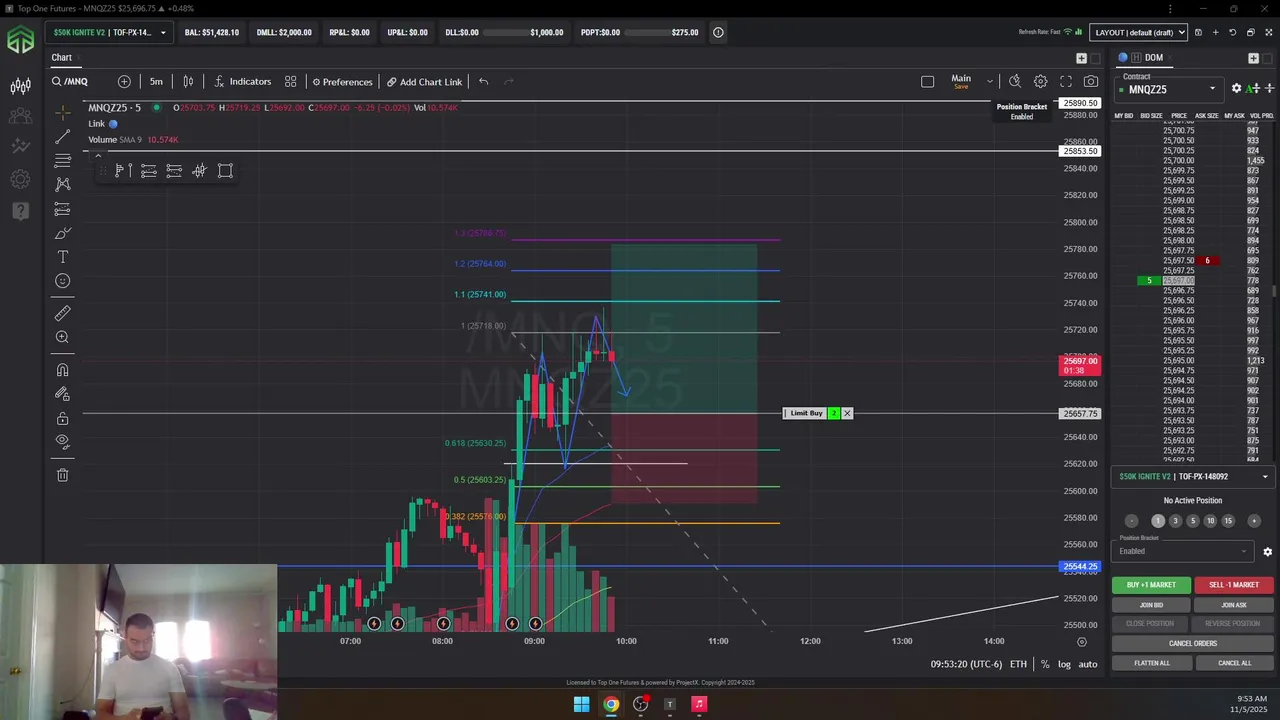Open chart Preferences

[342, 81]
